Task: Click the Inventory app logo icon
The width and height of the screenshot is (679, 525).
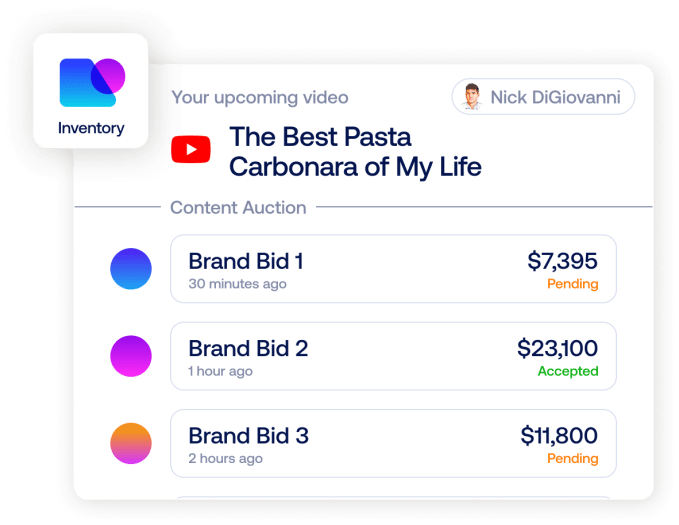Action: (91, 83)
